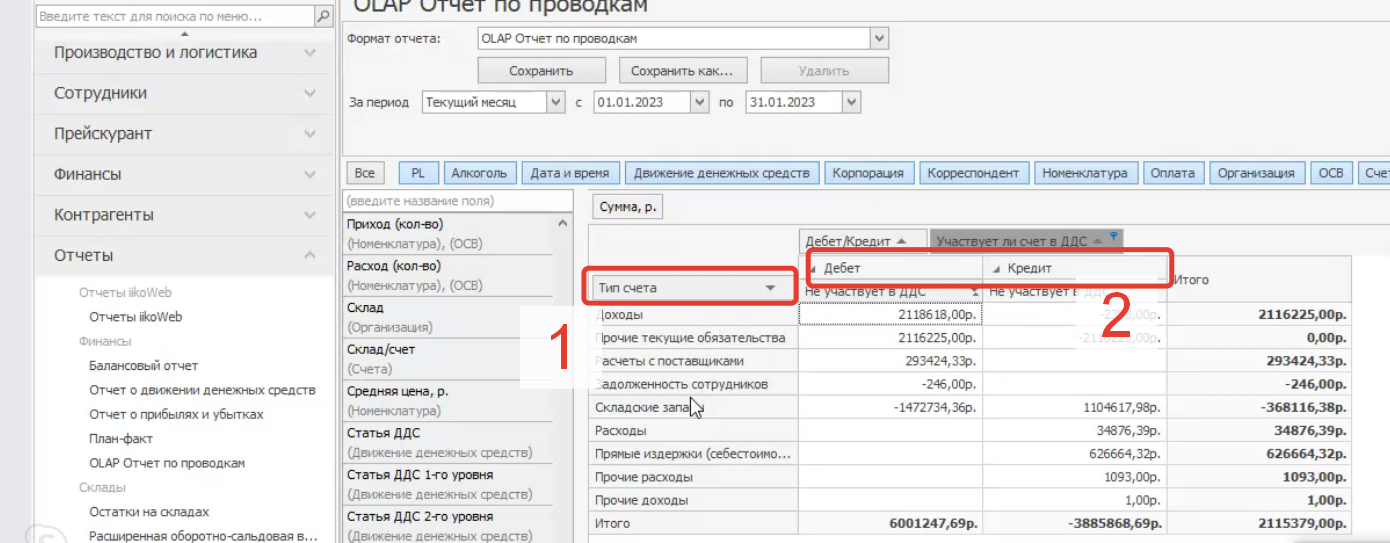1390x543 pixels.
Task: Toggle the ОСВ field group filter
Action: tap(1331, 173)
